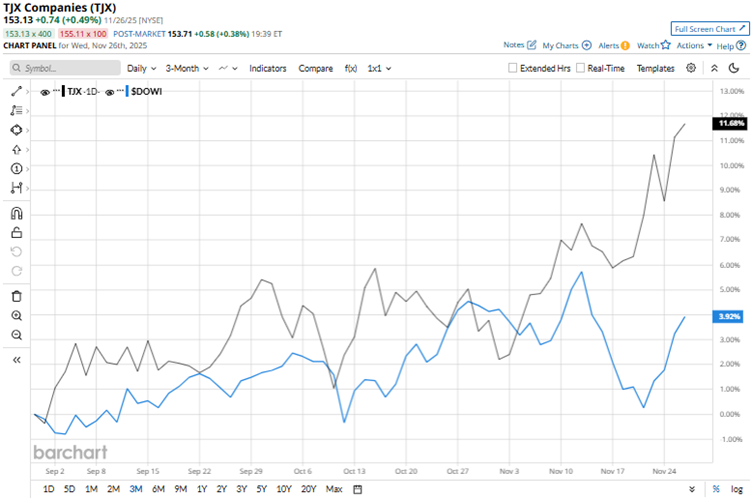Click the $DOWI blue color swatch
The image size is (752, 499).
[127, 91]
